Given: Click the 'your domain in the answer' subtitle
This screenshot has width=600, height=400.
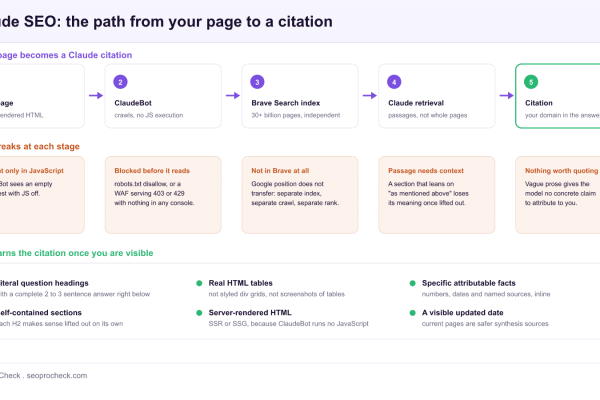Looking at the screenshot, I should tap(562, 115).
